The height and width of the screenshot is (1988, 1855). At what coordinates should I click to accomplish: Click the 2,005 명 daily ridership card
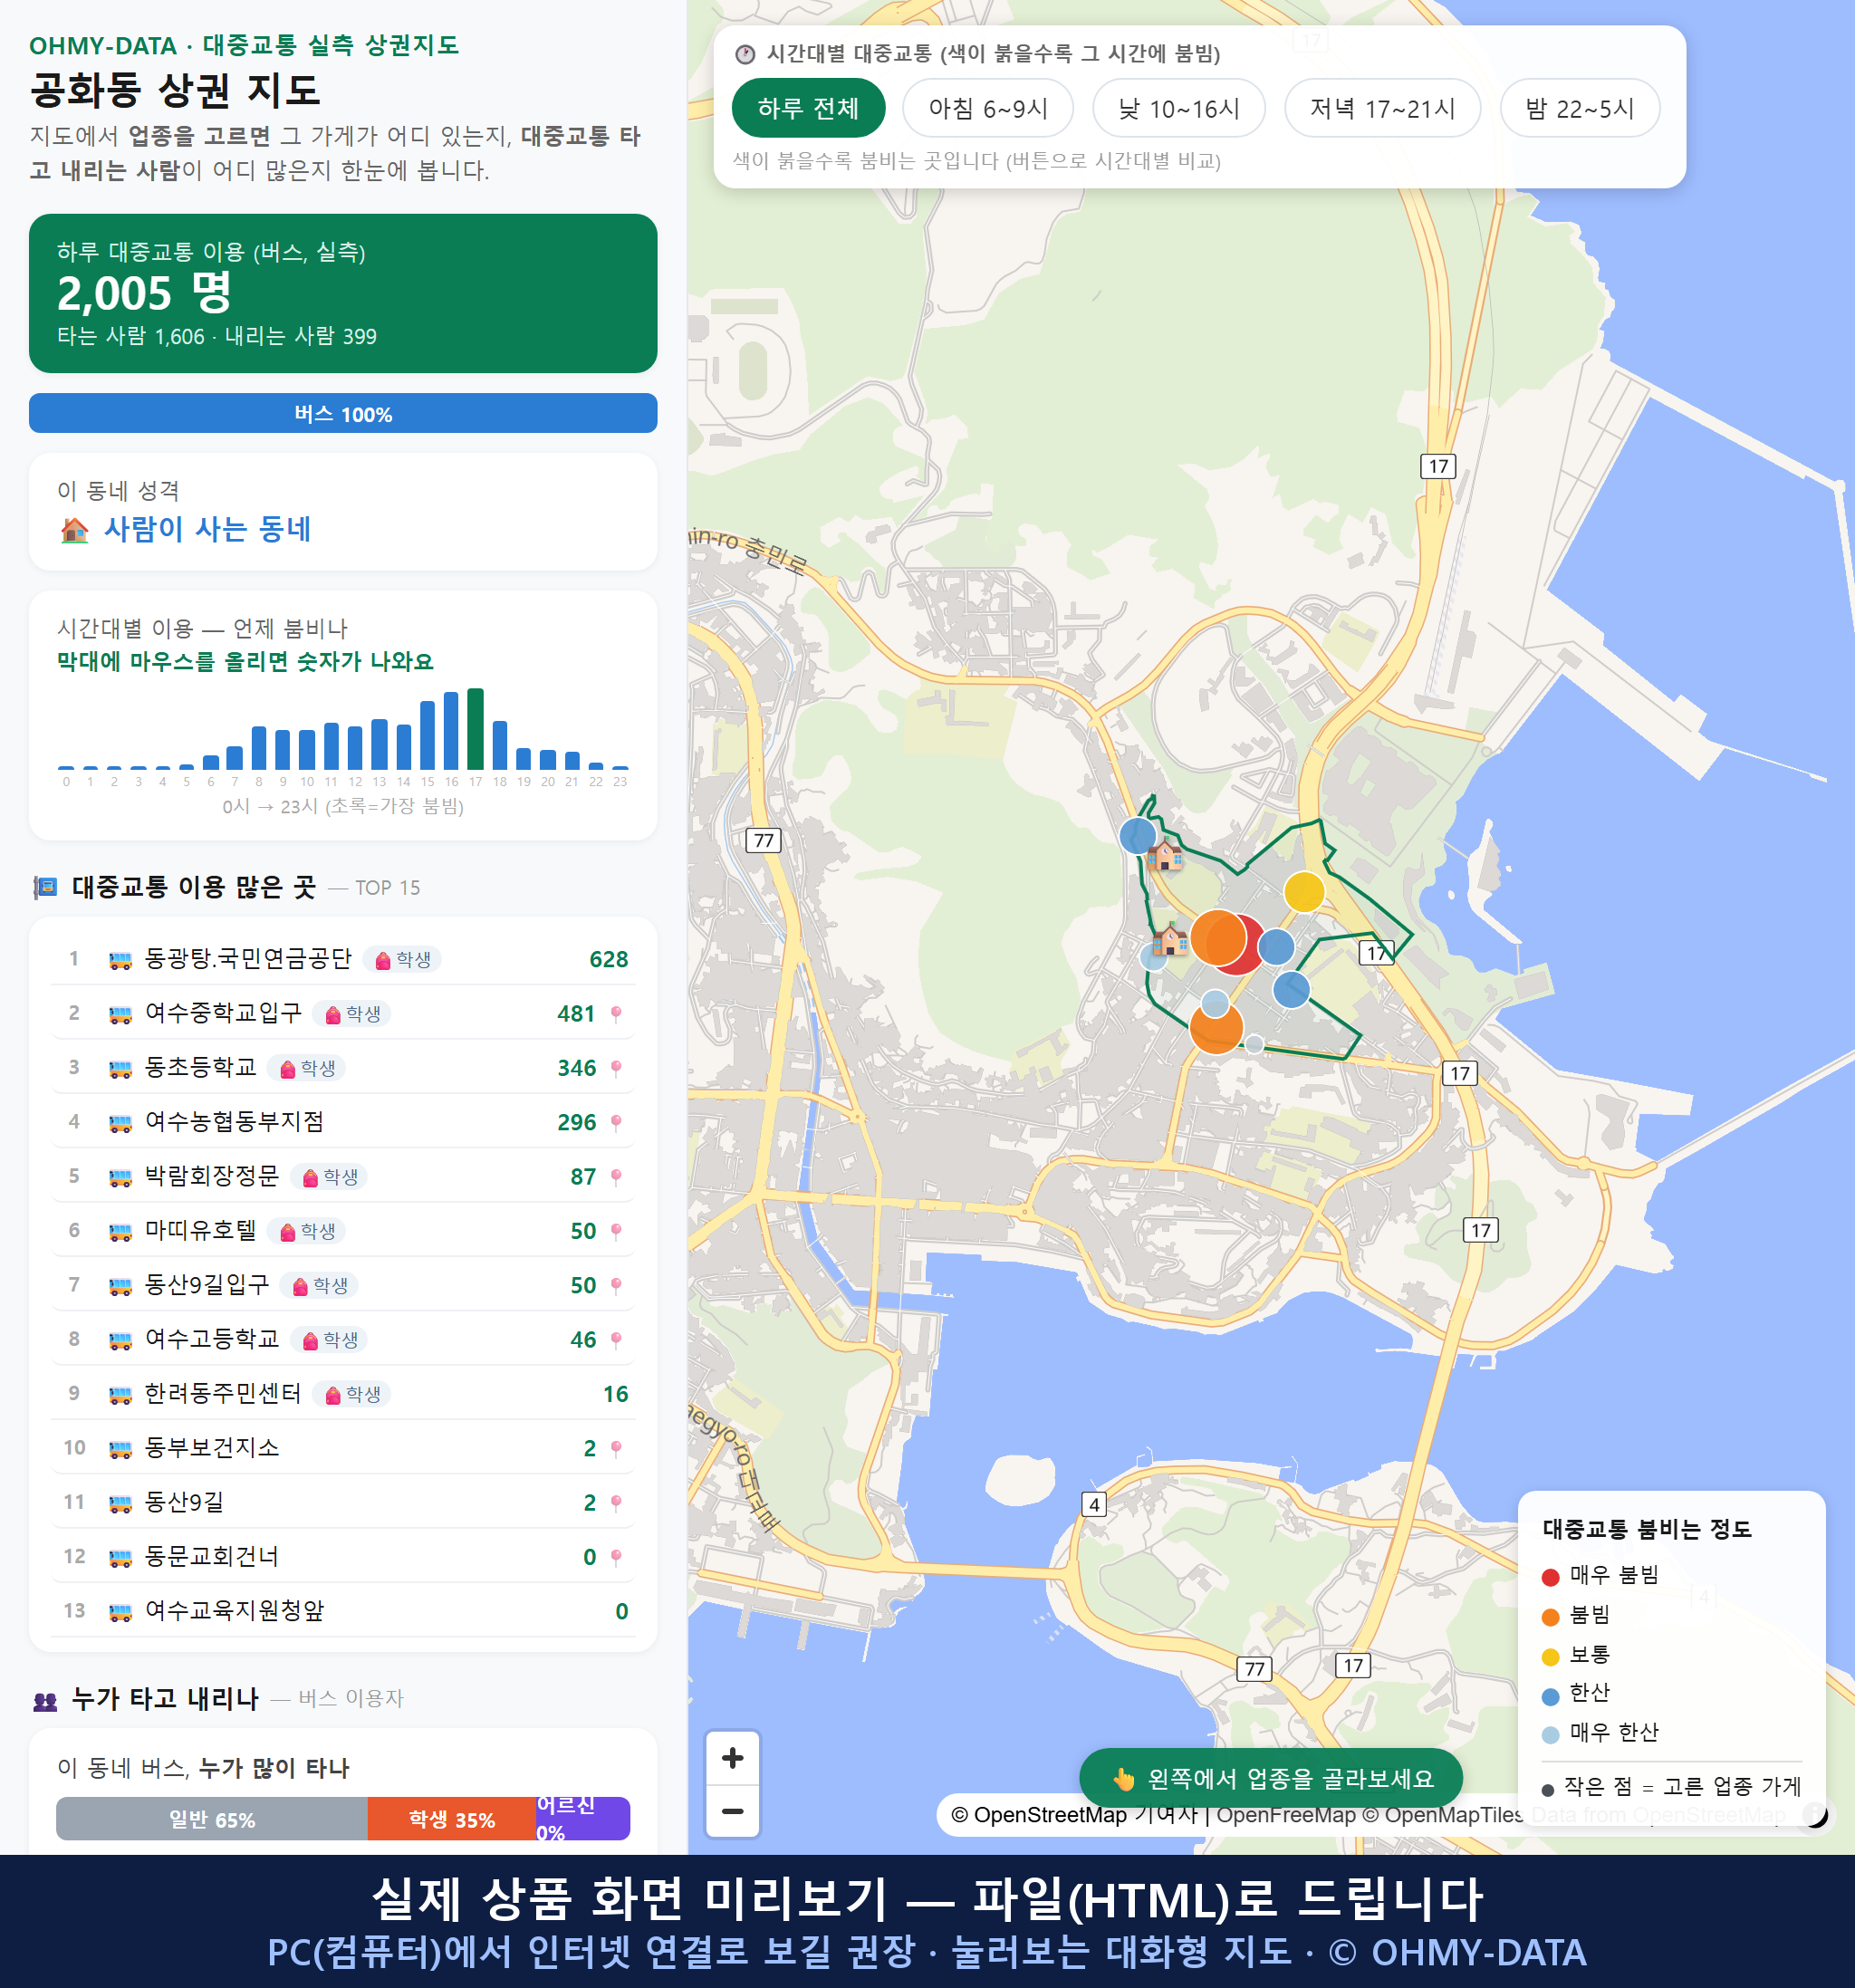click(x=343, y=293)
